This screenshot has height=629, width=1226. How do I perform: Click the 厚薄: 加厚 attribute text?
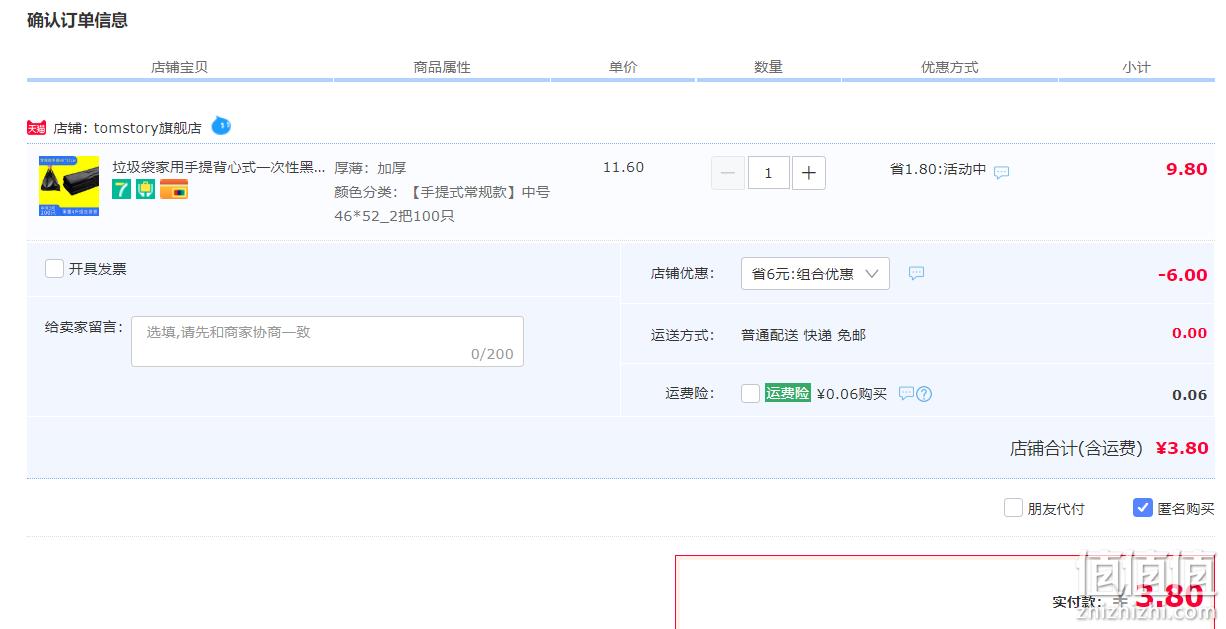pos(370,168)
